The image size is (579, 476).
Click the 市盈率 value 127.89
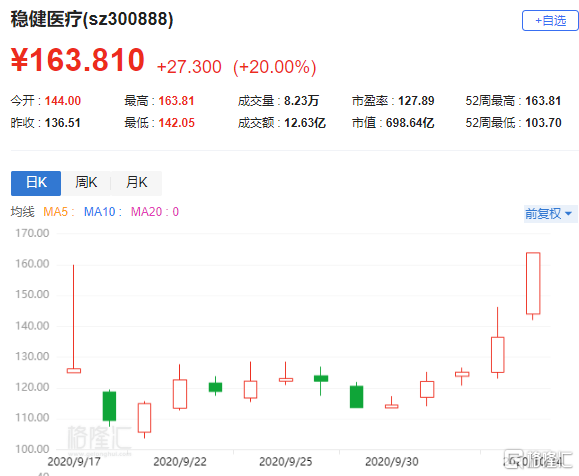[416, 101]
